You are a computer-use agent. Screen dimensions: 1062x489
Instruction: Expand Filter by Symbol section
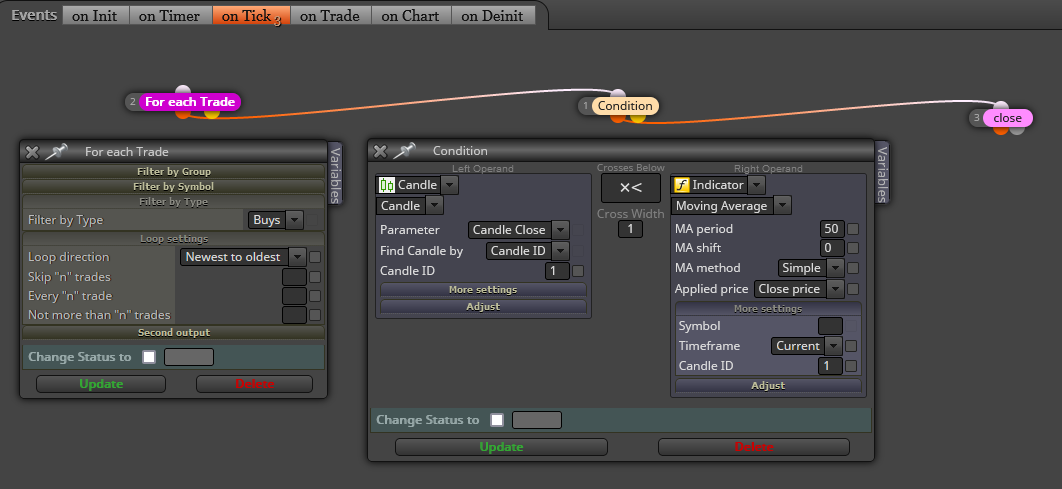point(173,186)
